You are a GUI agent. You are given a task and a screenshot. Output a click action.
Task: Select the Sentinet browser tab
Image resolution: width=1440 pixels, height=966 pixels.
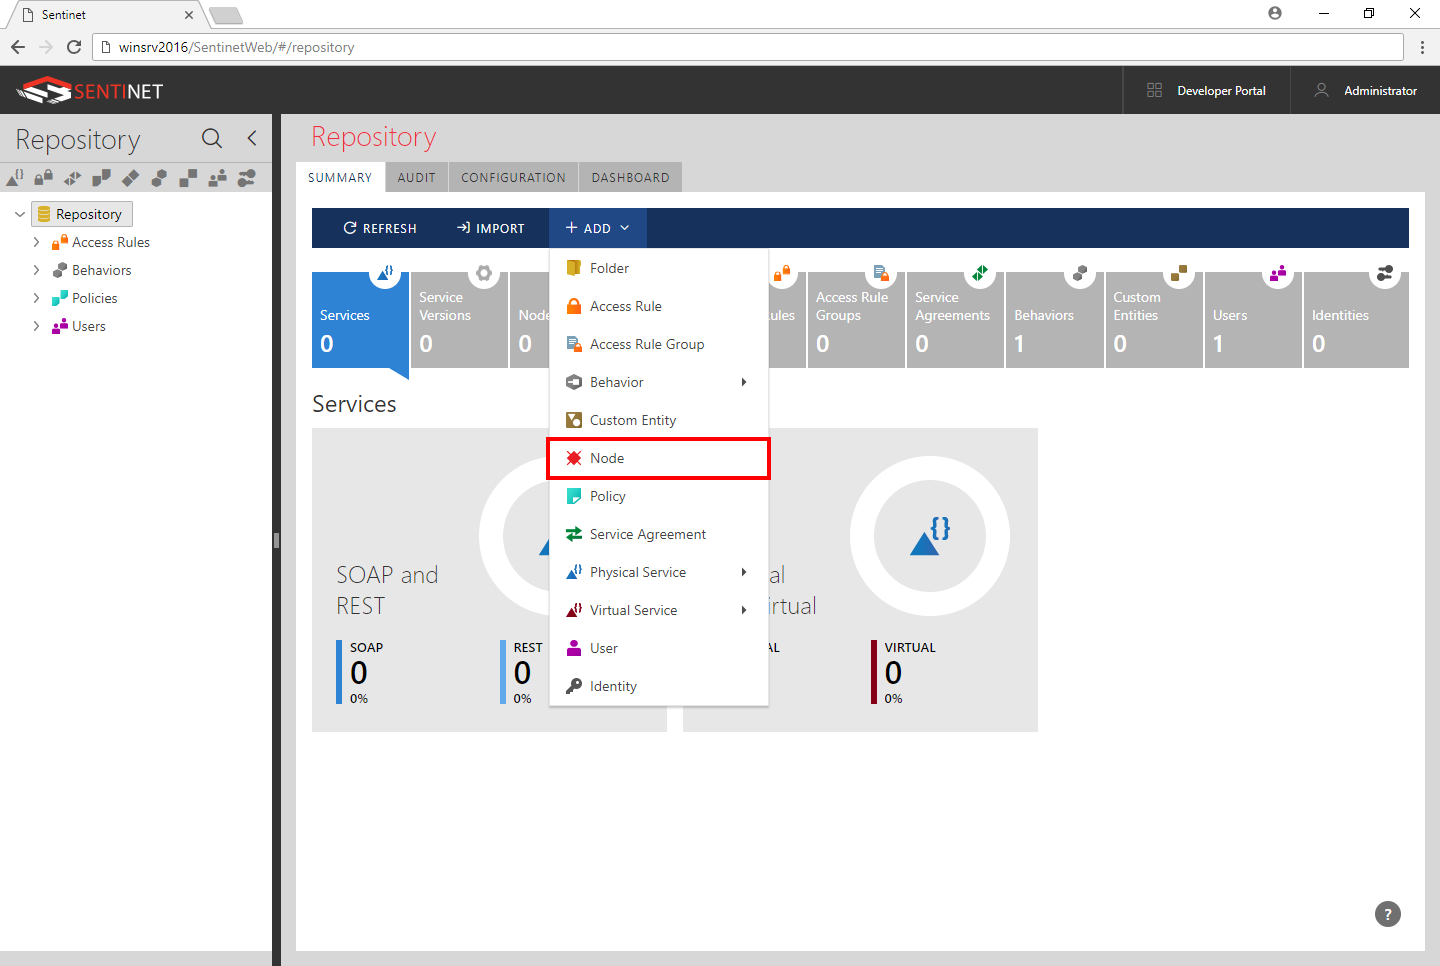pyautogui.click(x=105, y=15)
